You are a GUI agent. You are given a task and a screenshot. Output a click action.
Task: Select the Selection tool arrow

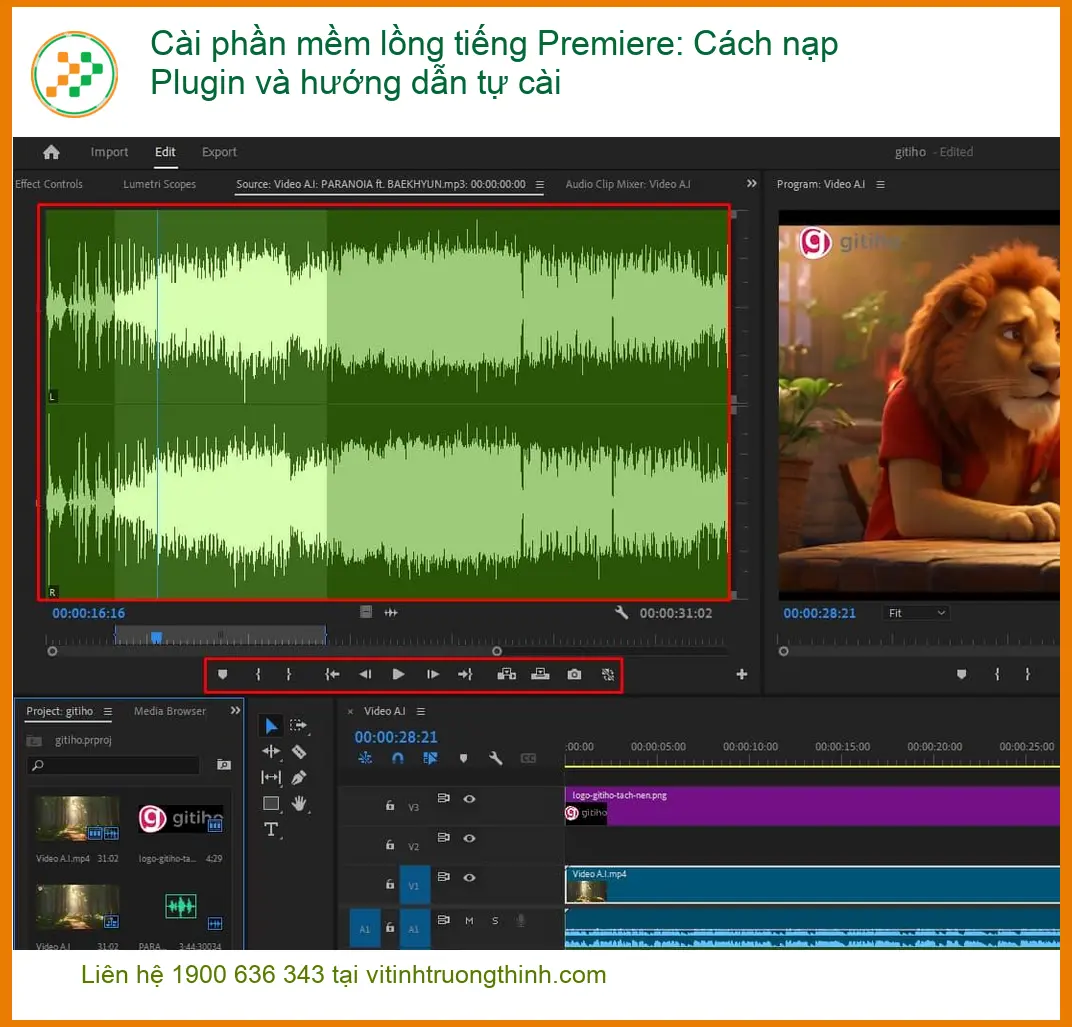coord(271,725)
